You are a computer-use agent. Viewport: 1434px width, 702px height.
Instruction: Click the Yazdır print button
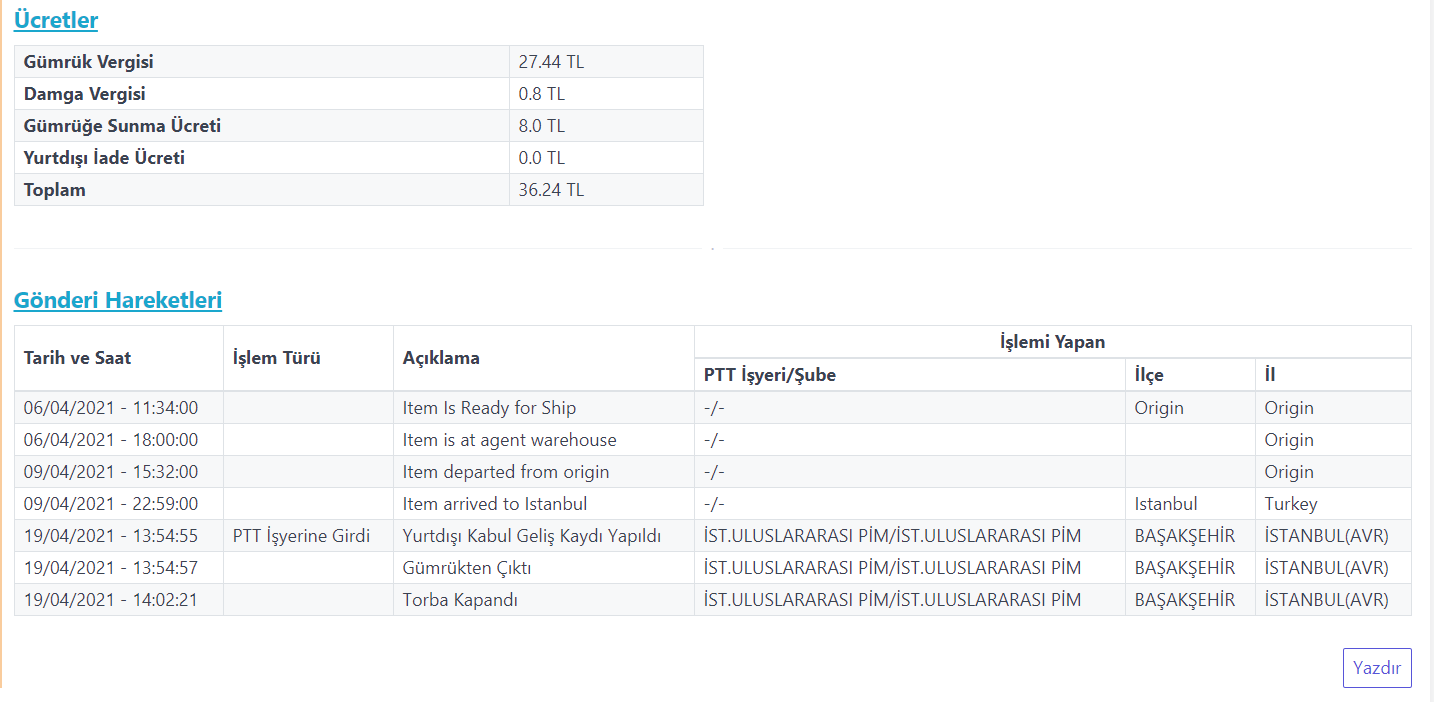click(1376, 668)
